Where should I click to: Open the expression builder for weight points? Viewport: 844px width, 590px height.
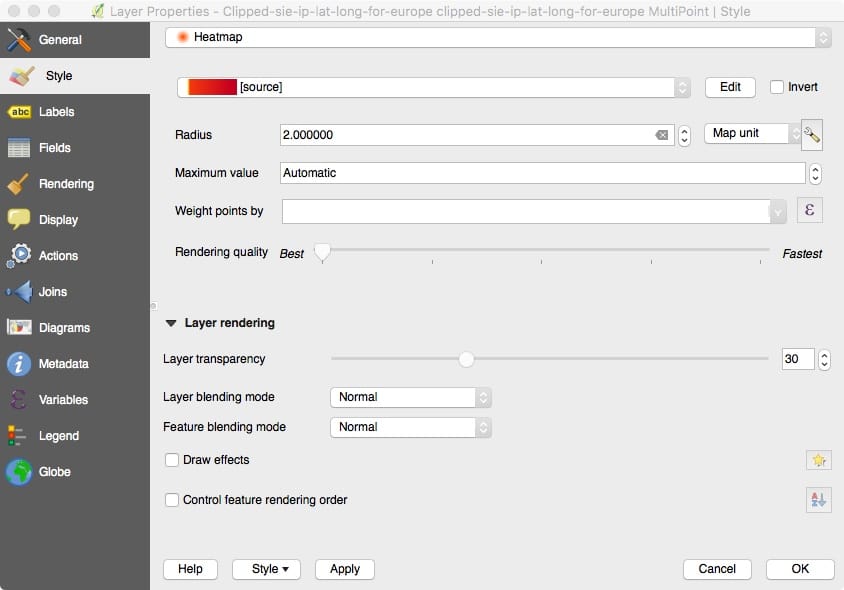(x=810, y=210)
